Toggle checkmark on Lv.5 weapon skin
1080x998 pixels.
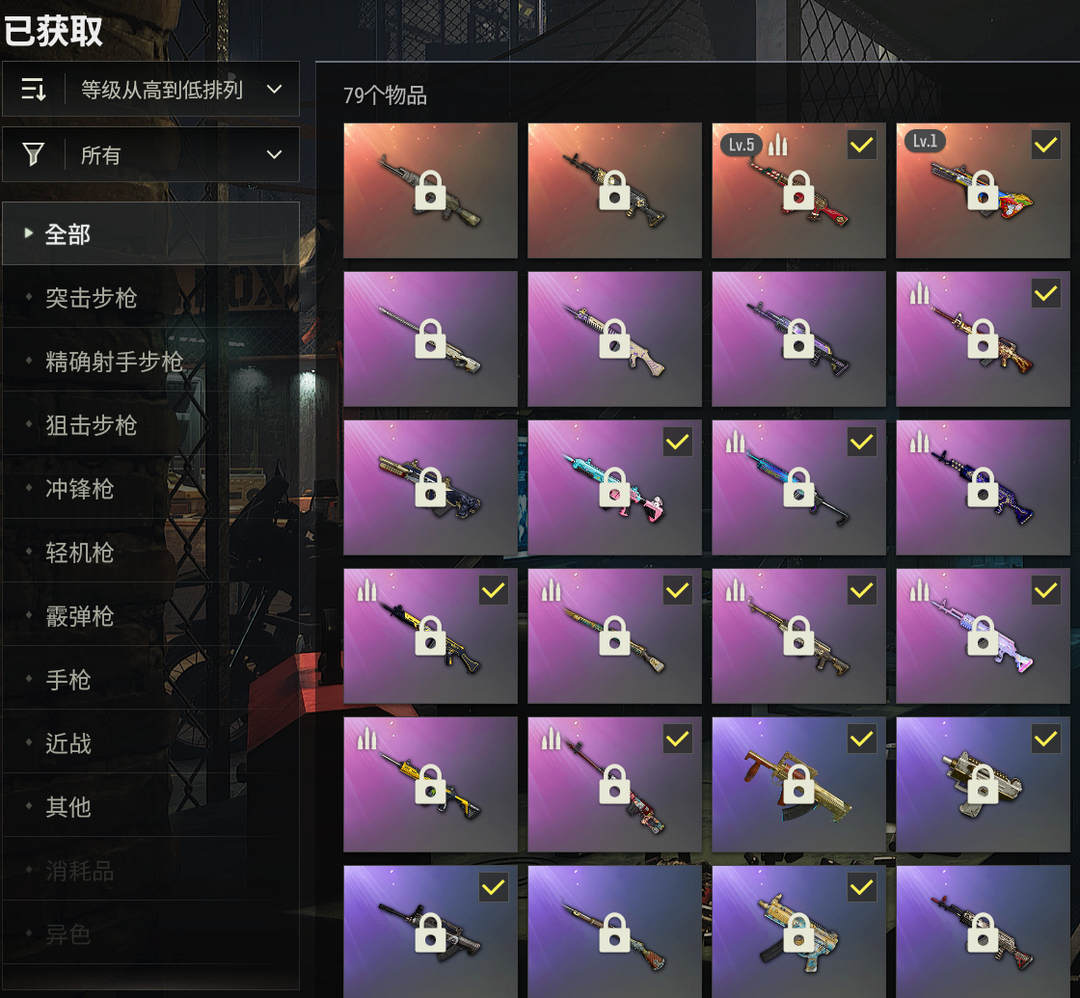click(862, 145)
